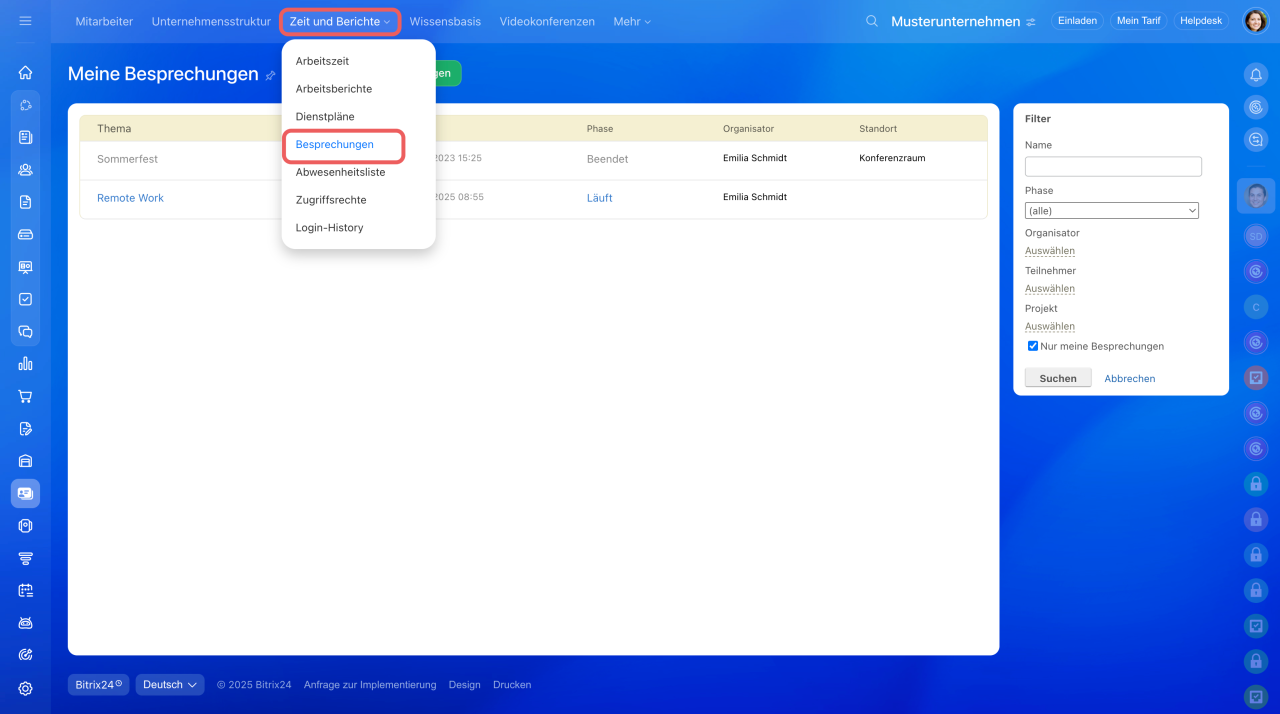The width and height of the screenshot is (1280, 714).
Task: Click the Thema column header
Action: tap(114, 129)
